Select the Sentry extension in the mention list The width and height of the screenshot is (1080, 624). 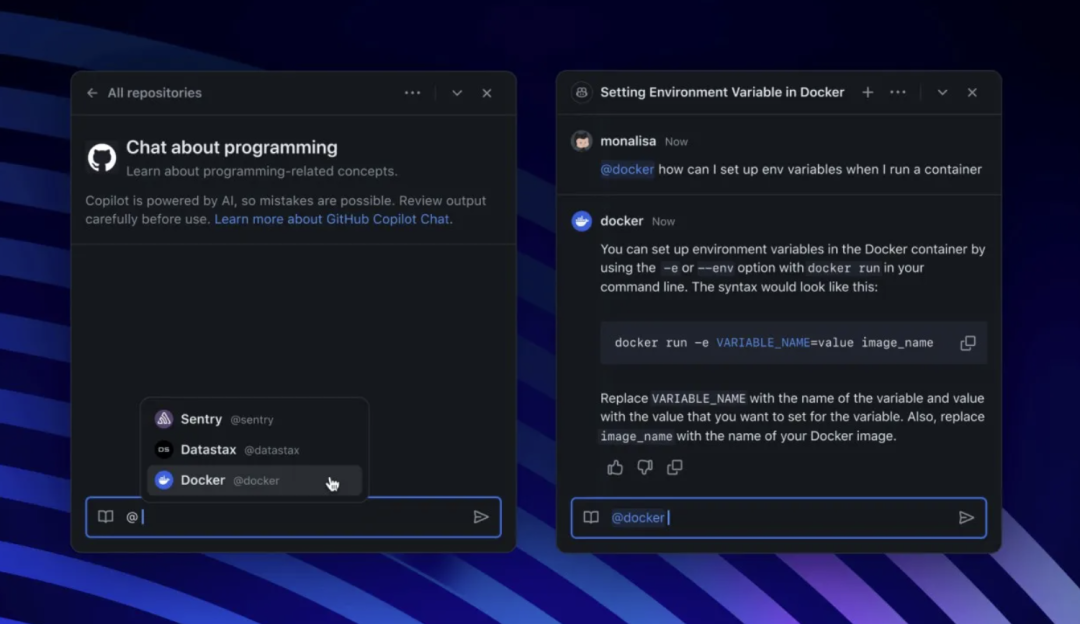point(254,419)
